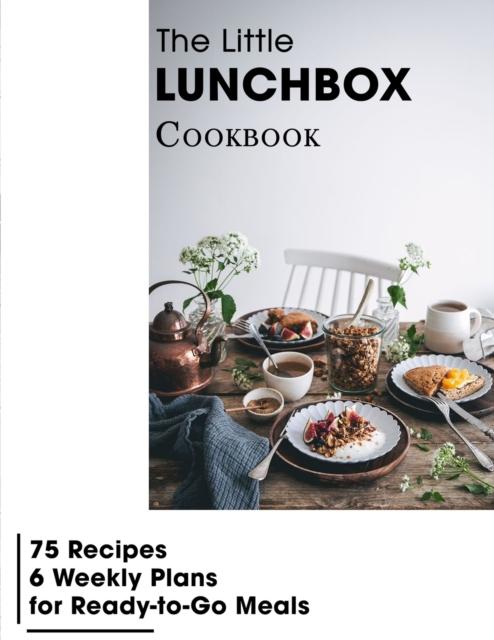Screen dimensions: 494x640
Task: Select the glass jar of granola
Action: (x=354, y=352)
